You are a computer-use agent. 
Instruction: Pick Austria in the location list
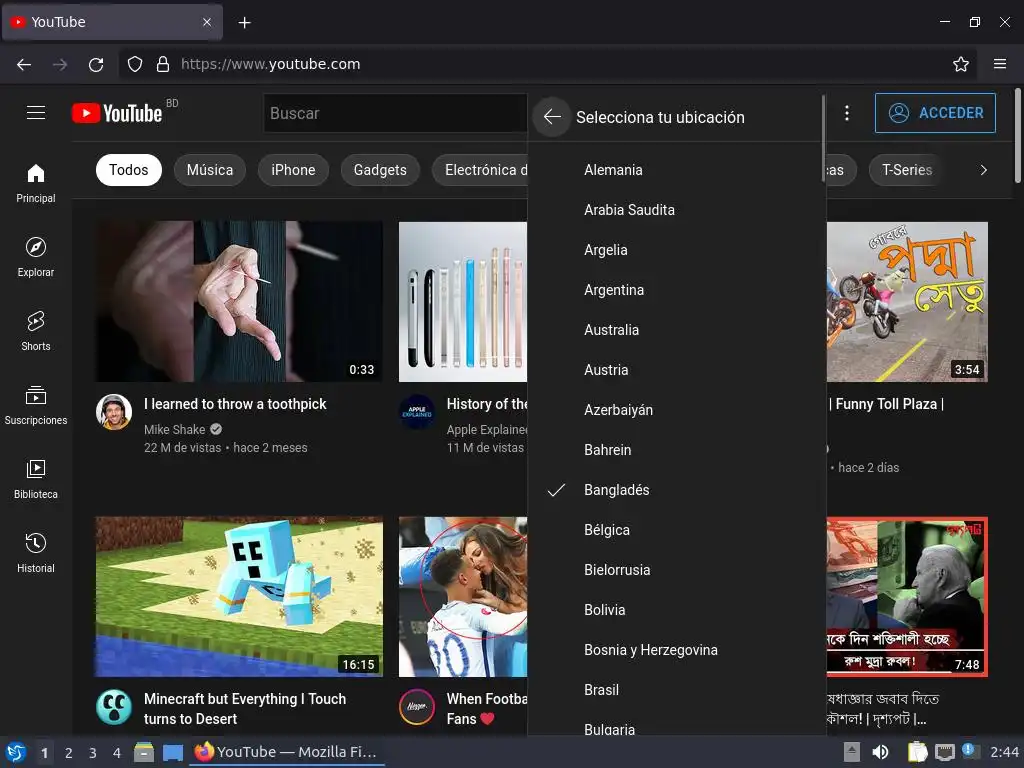[676, 370]
